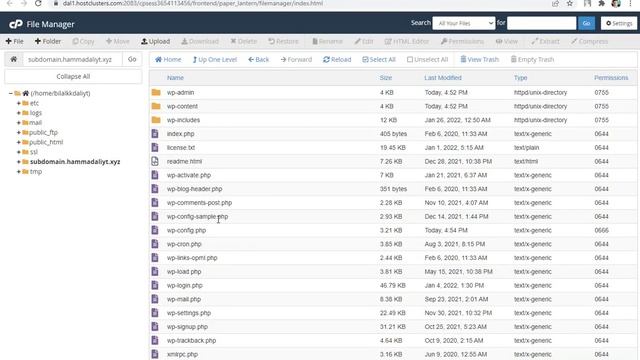Expand the etc folder tree node
The height and width of the screenshot is (360, 640).
18,103
